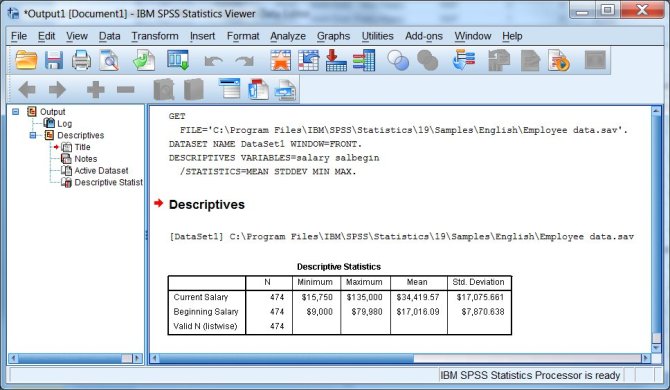Click the output pane horizontal scrollbar thumb
The image size is (670, 390).
286,358
